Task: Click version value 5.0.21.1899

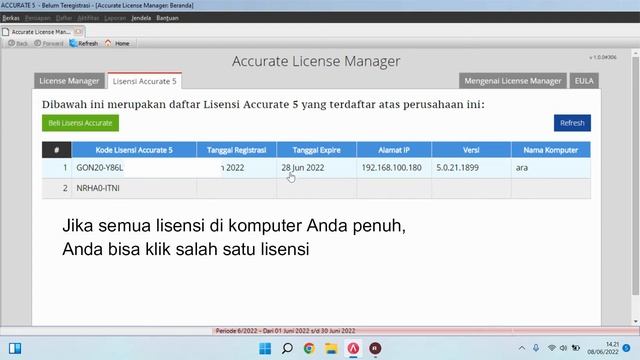Action: tap(457, 168)
